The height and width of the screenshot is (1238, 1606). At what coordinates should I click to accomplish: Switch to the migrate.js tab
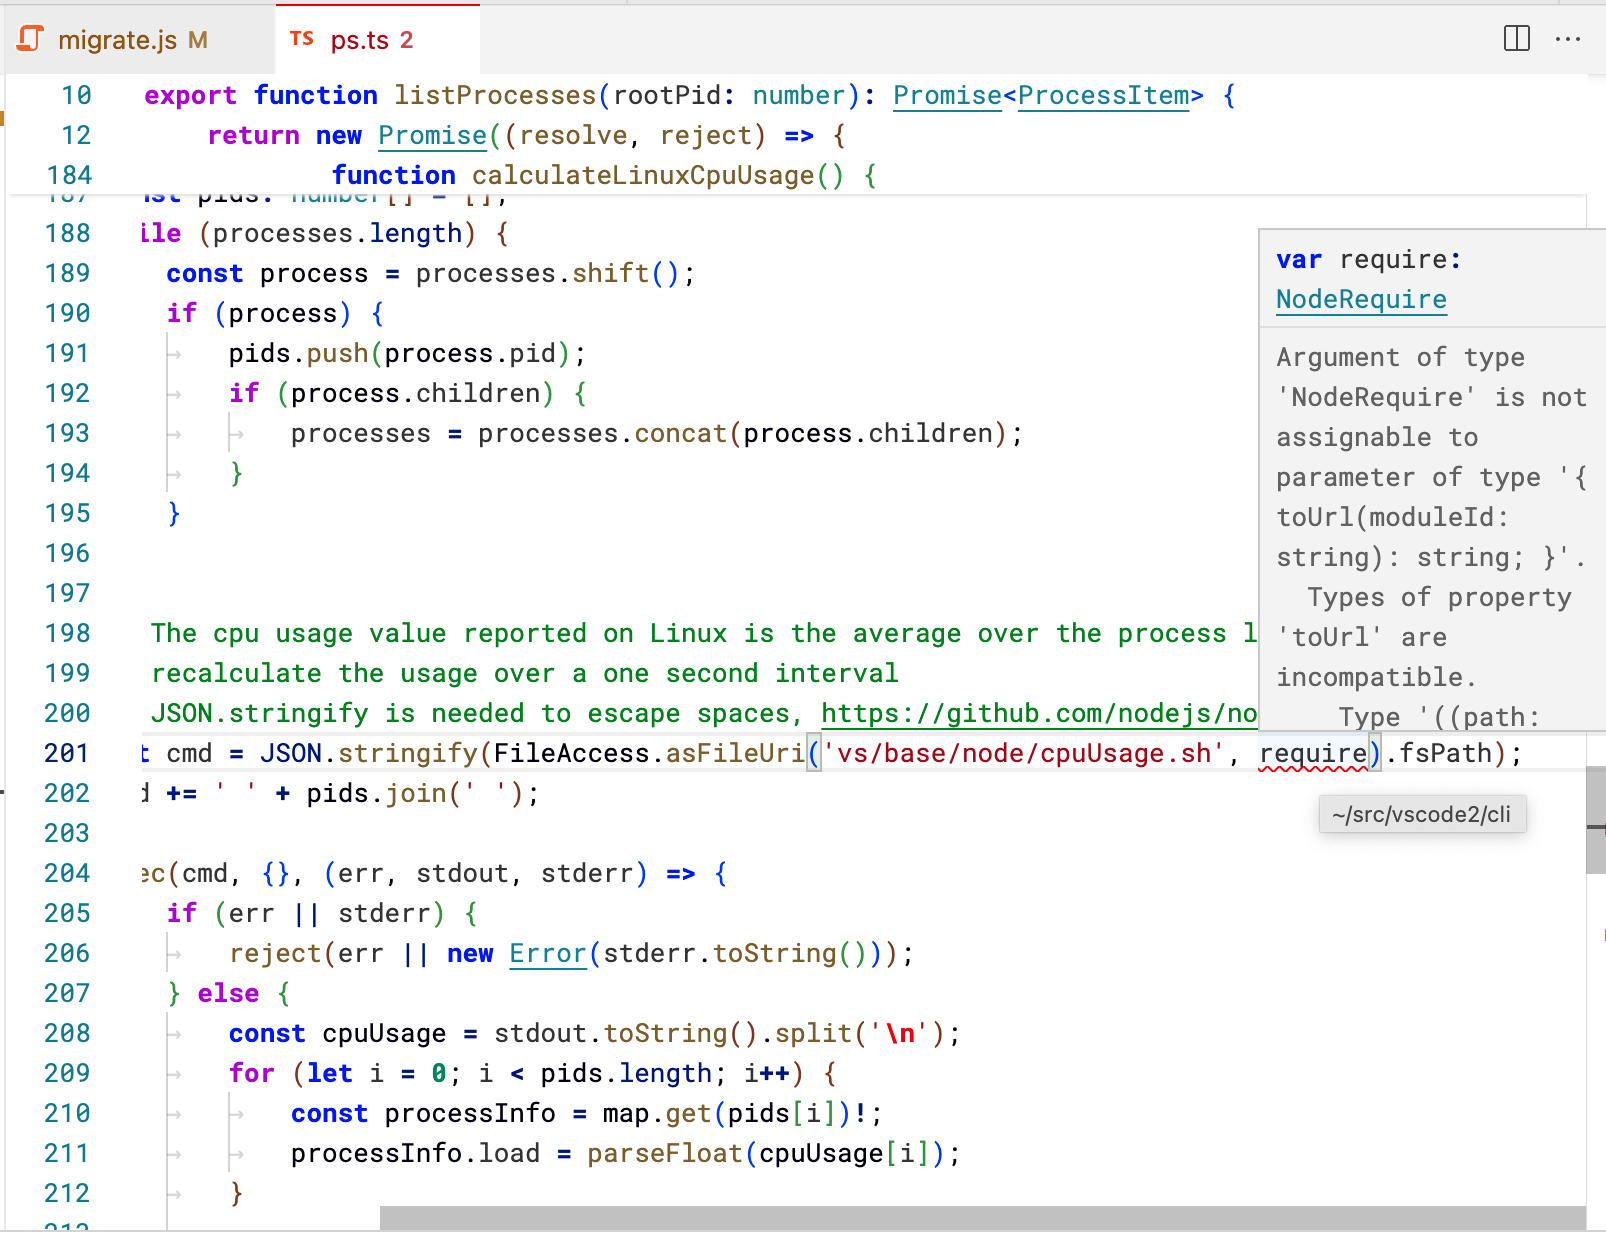(x=117, y=40)
